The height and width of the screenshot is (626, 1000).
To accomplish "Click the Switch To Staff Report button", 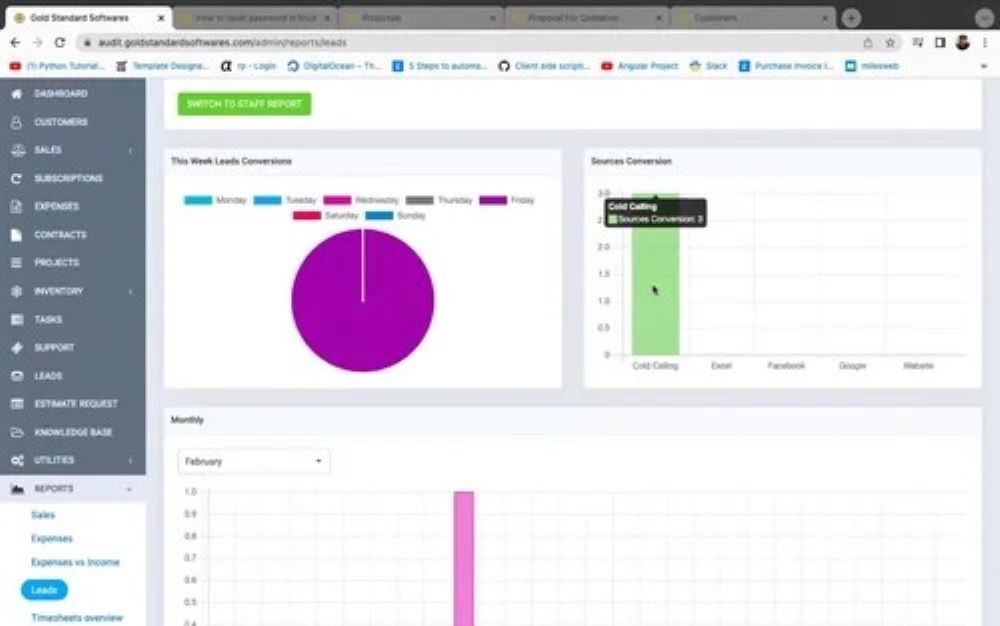I will click(243, 103).
